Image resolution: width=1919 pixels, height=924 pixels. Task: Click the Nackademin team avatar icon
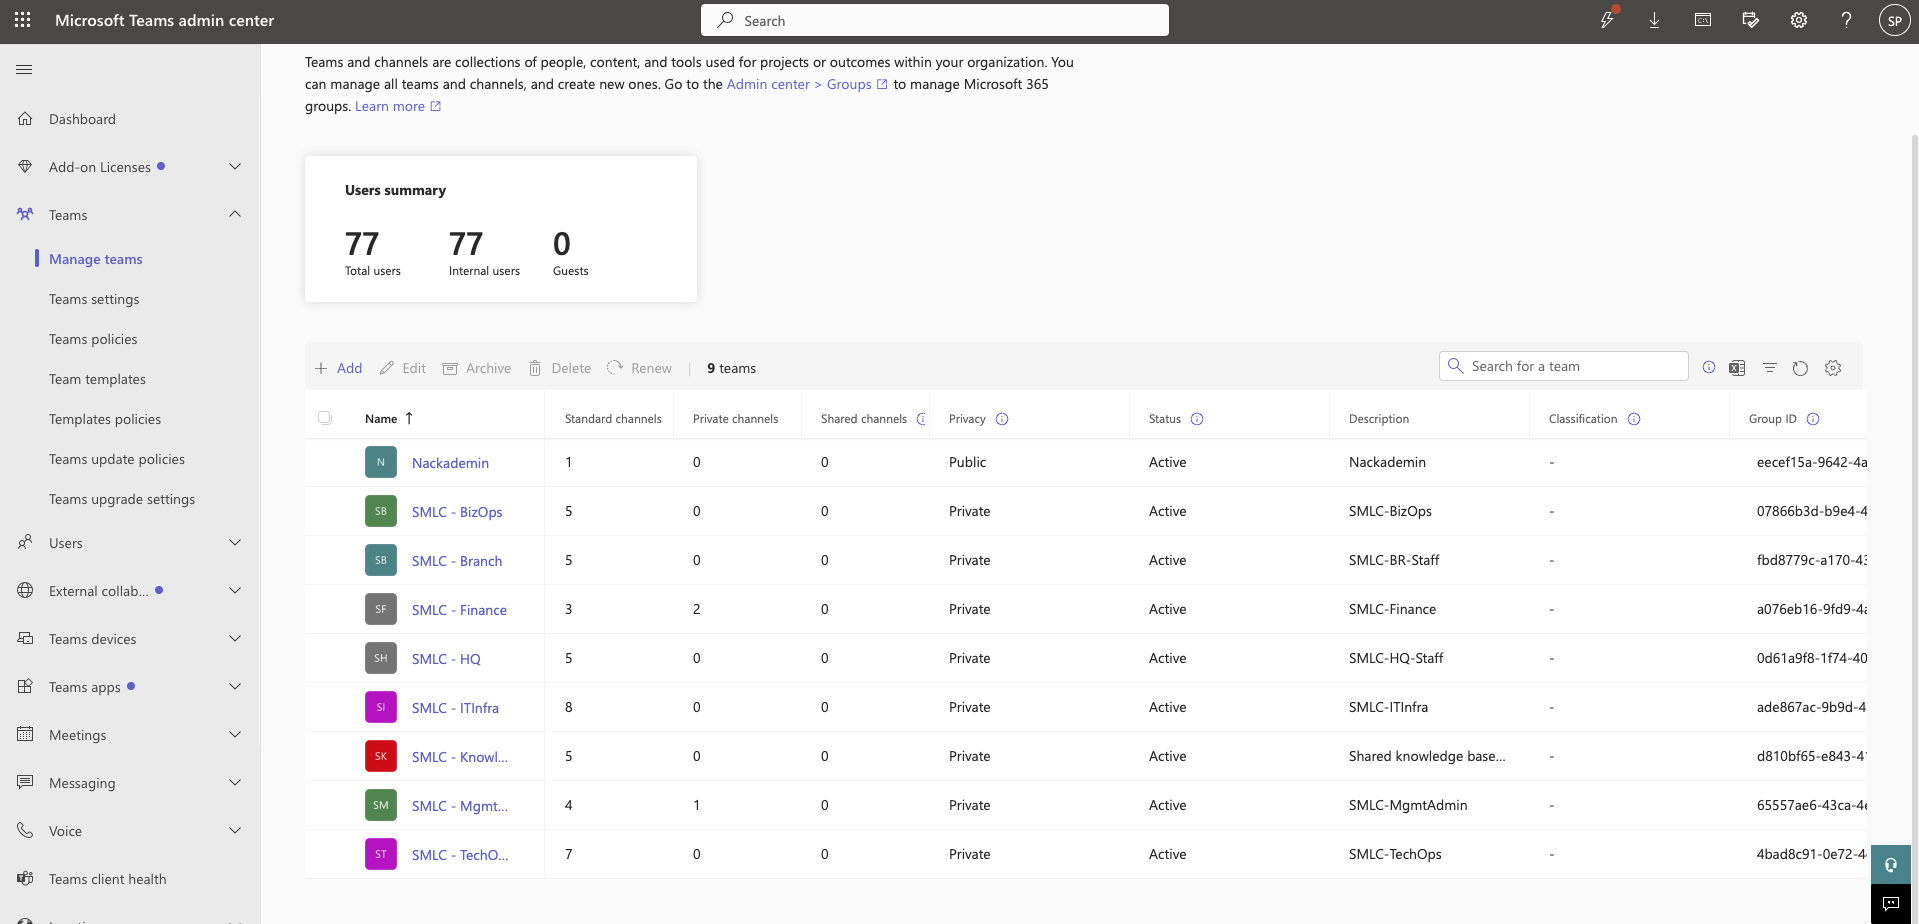coord(381,462)
